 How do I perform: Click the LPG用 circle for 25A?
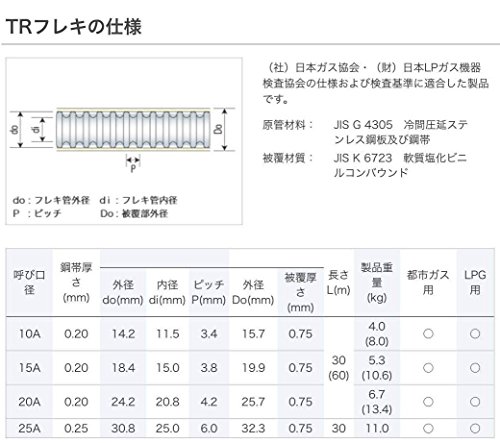[475, 428]
